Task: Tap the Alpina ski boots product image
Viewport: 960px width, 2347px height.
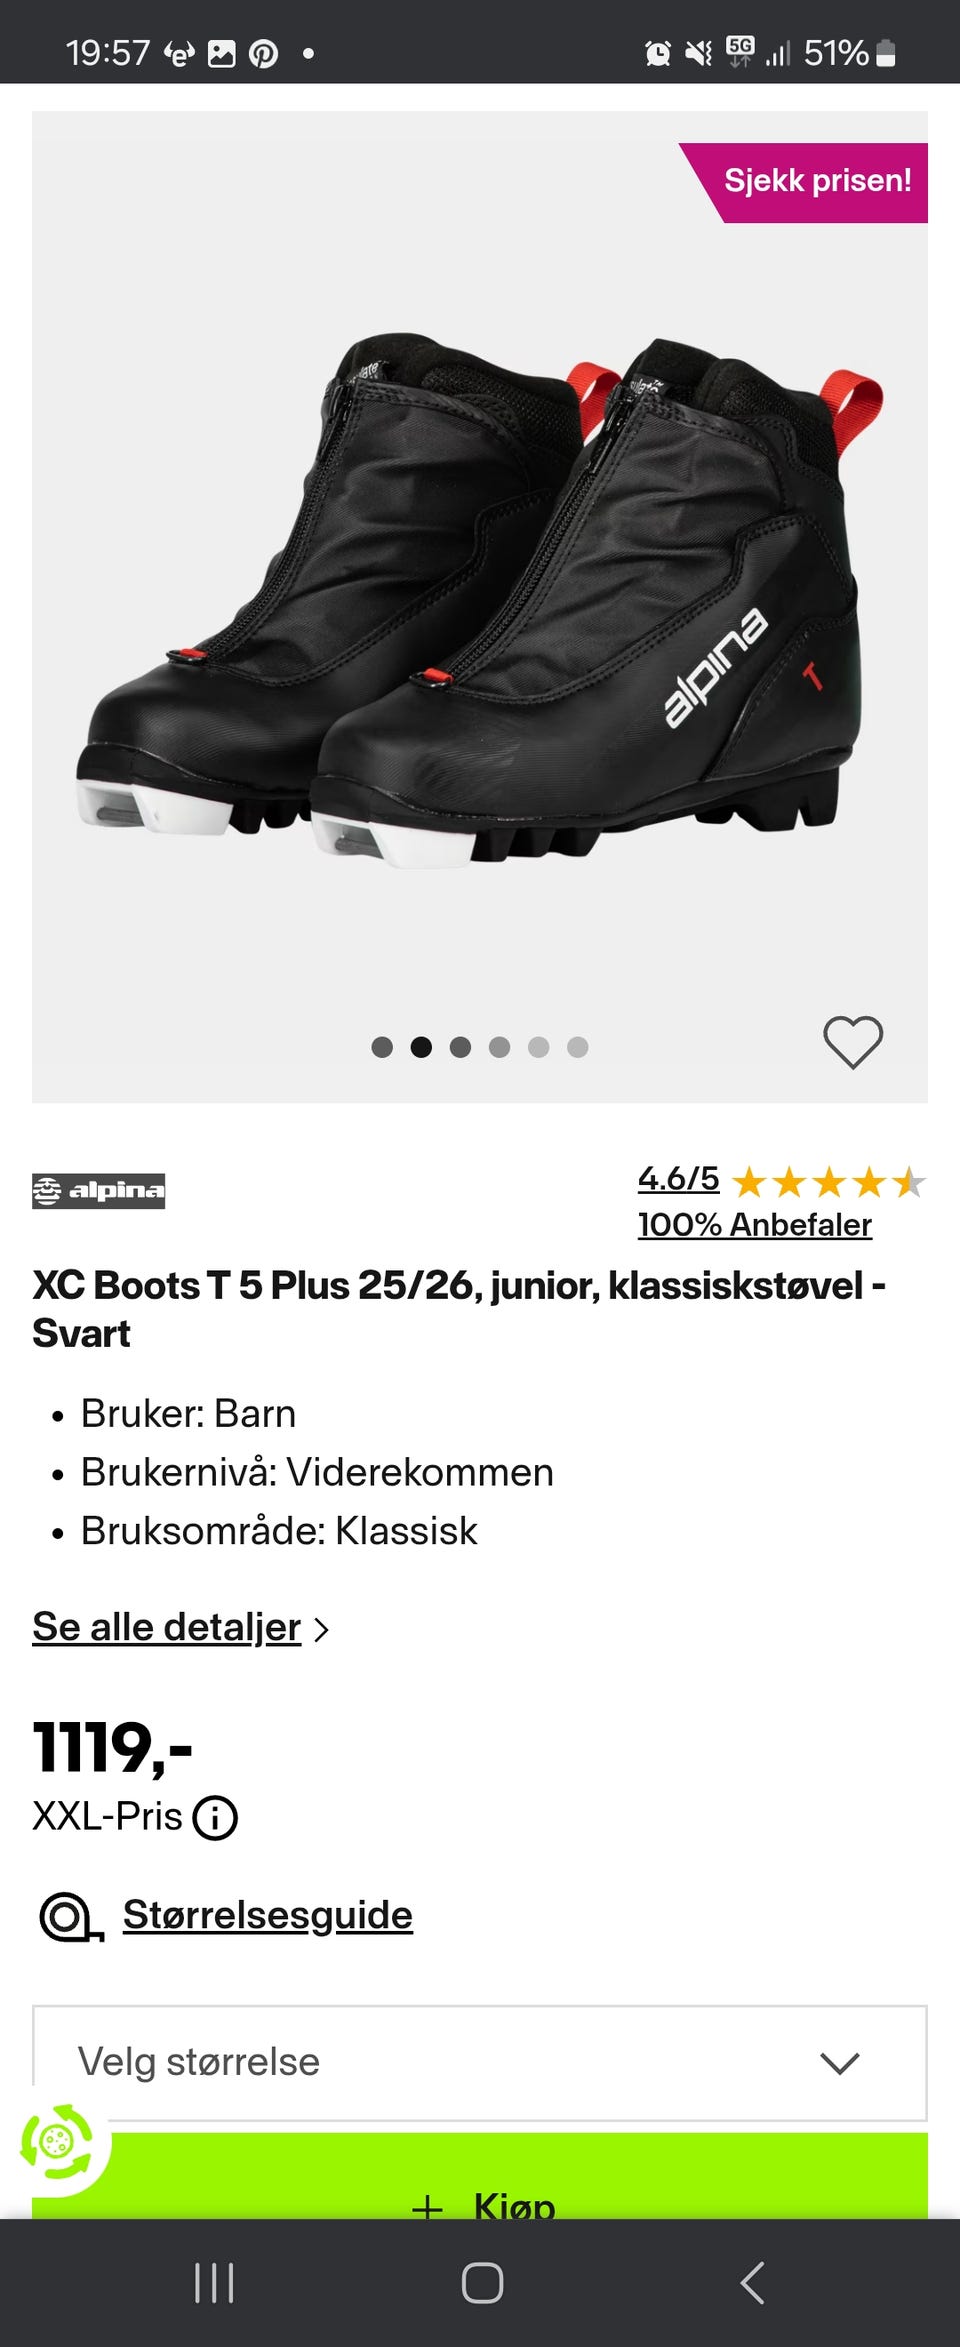Action: 480,600
